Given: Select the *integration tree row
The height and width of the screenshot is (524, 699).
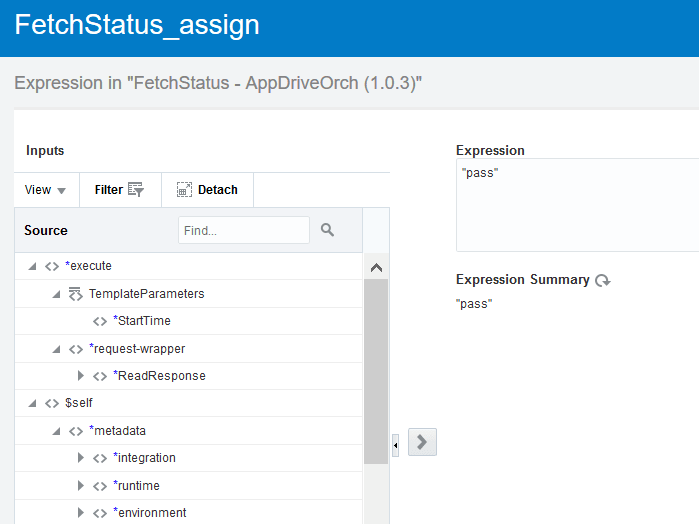Looking at the screenshot, I should (x=189, y=458).
